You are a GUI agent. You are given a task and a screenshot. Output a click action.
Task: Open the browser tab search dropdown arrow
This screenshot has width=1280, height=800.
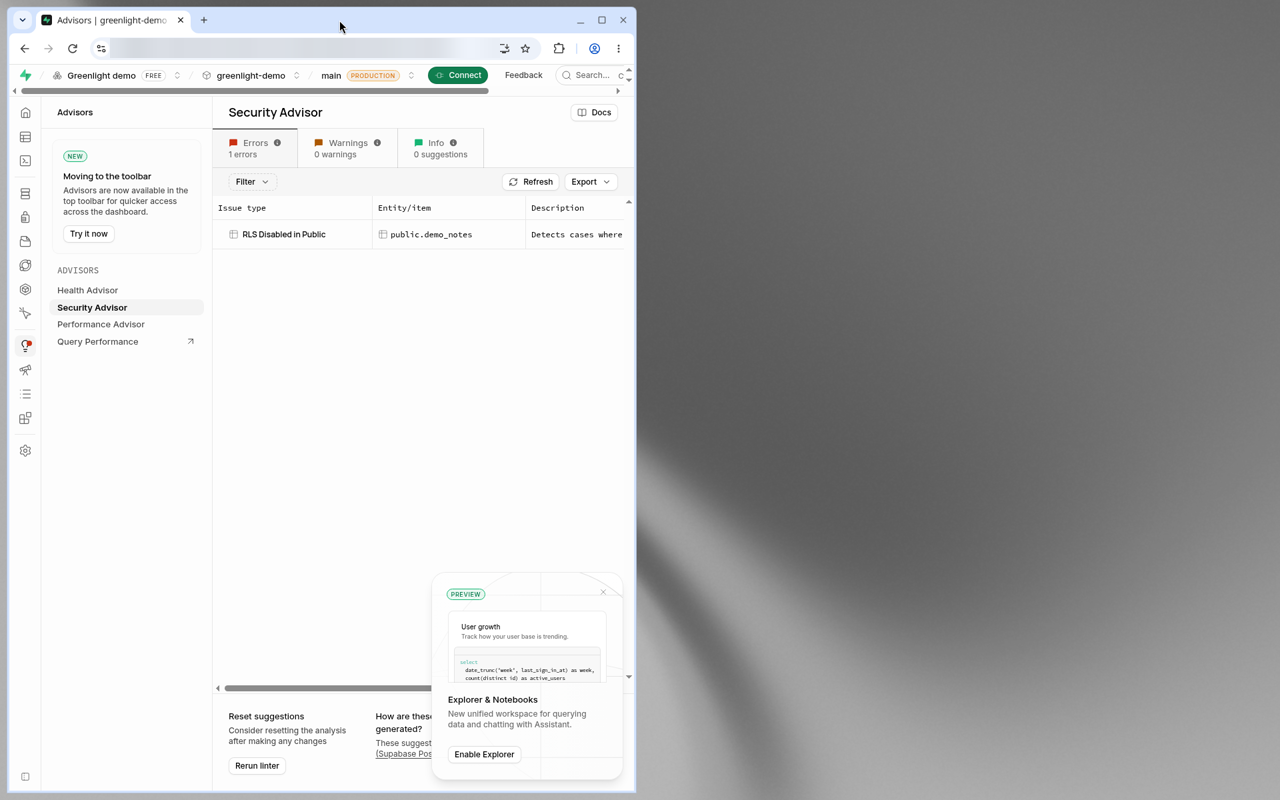tap(22, 20)
